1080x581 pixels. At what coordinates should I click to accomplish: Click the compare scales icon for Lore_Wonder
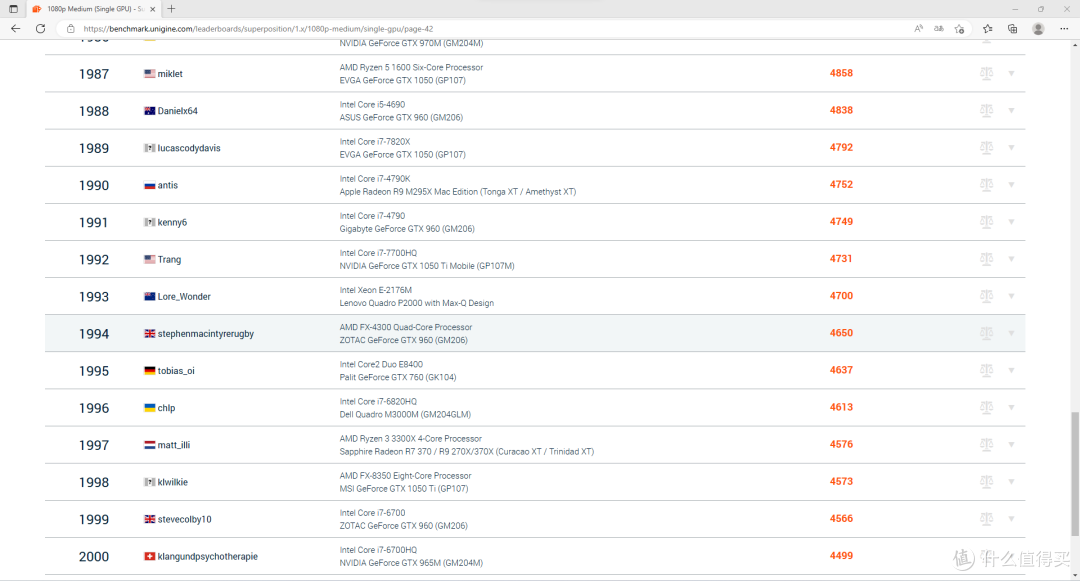pyautogui.click(x=986, y=296)
